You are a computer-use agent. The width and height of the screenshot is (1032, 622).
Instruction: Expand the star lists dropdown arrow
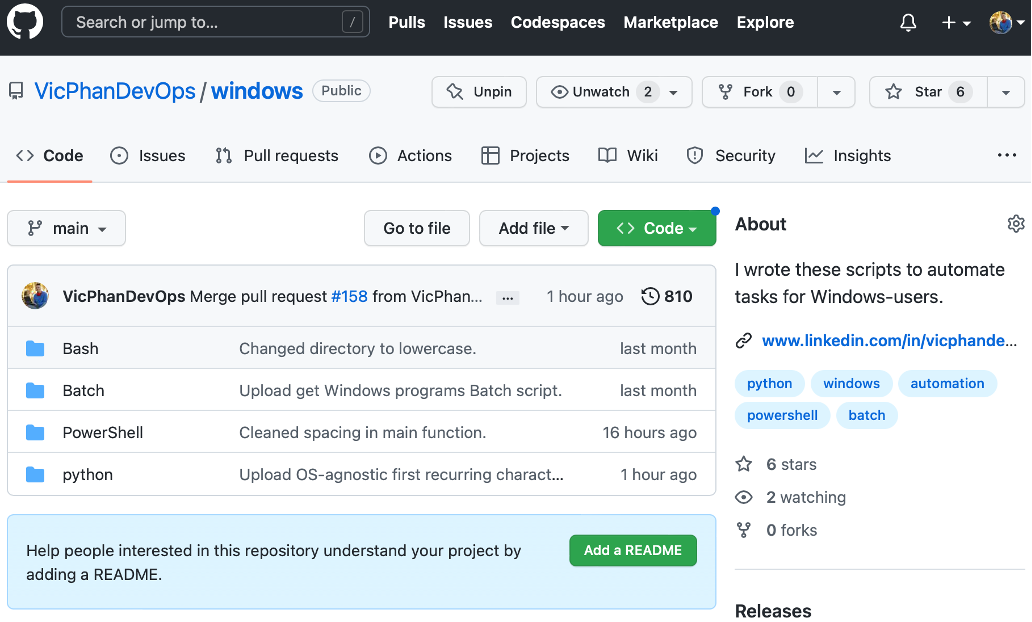pos(1006,92)
